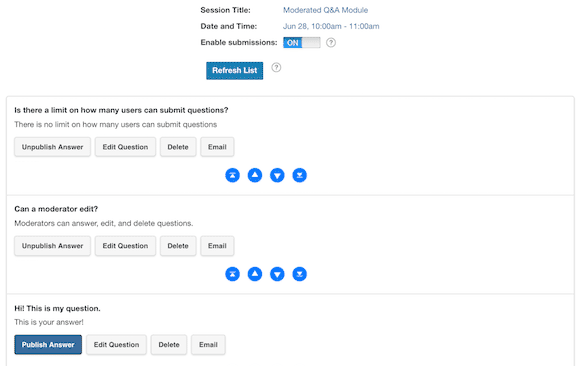Edit the 'Can a moderator edit?' question
The height and width of the screenshot is (366, 580).
(125, 246)
